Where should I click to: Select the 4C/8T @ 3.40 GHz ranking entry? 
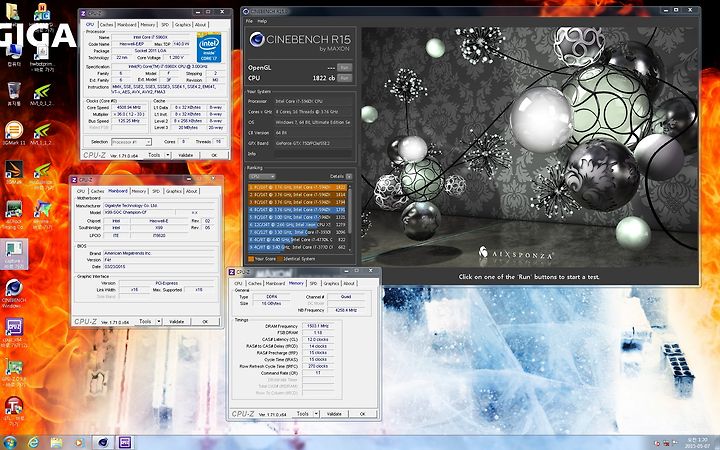(x=298, y=247)
